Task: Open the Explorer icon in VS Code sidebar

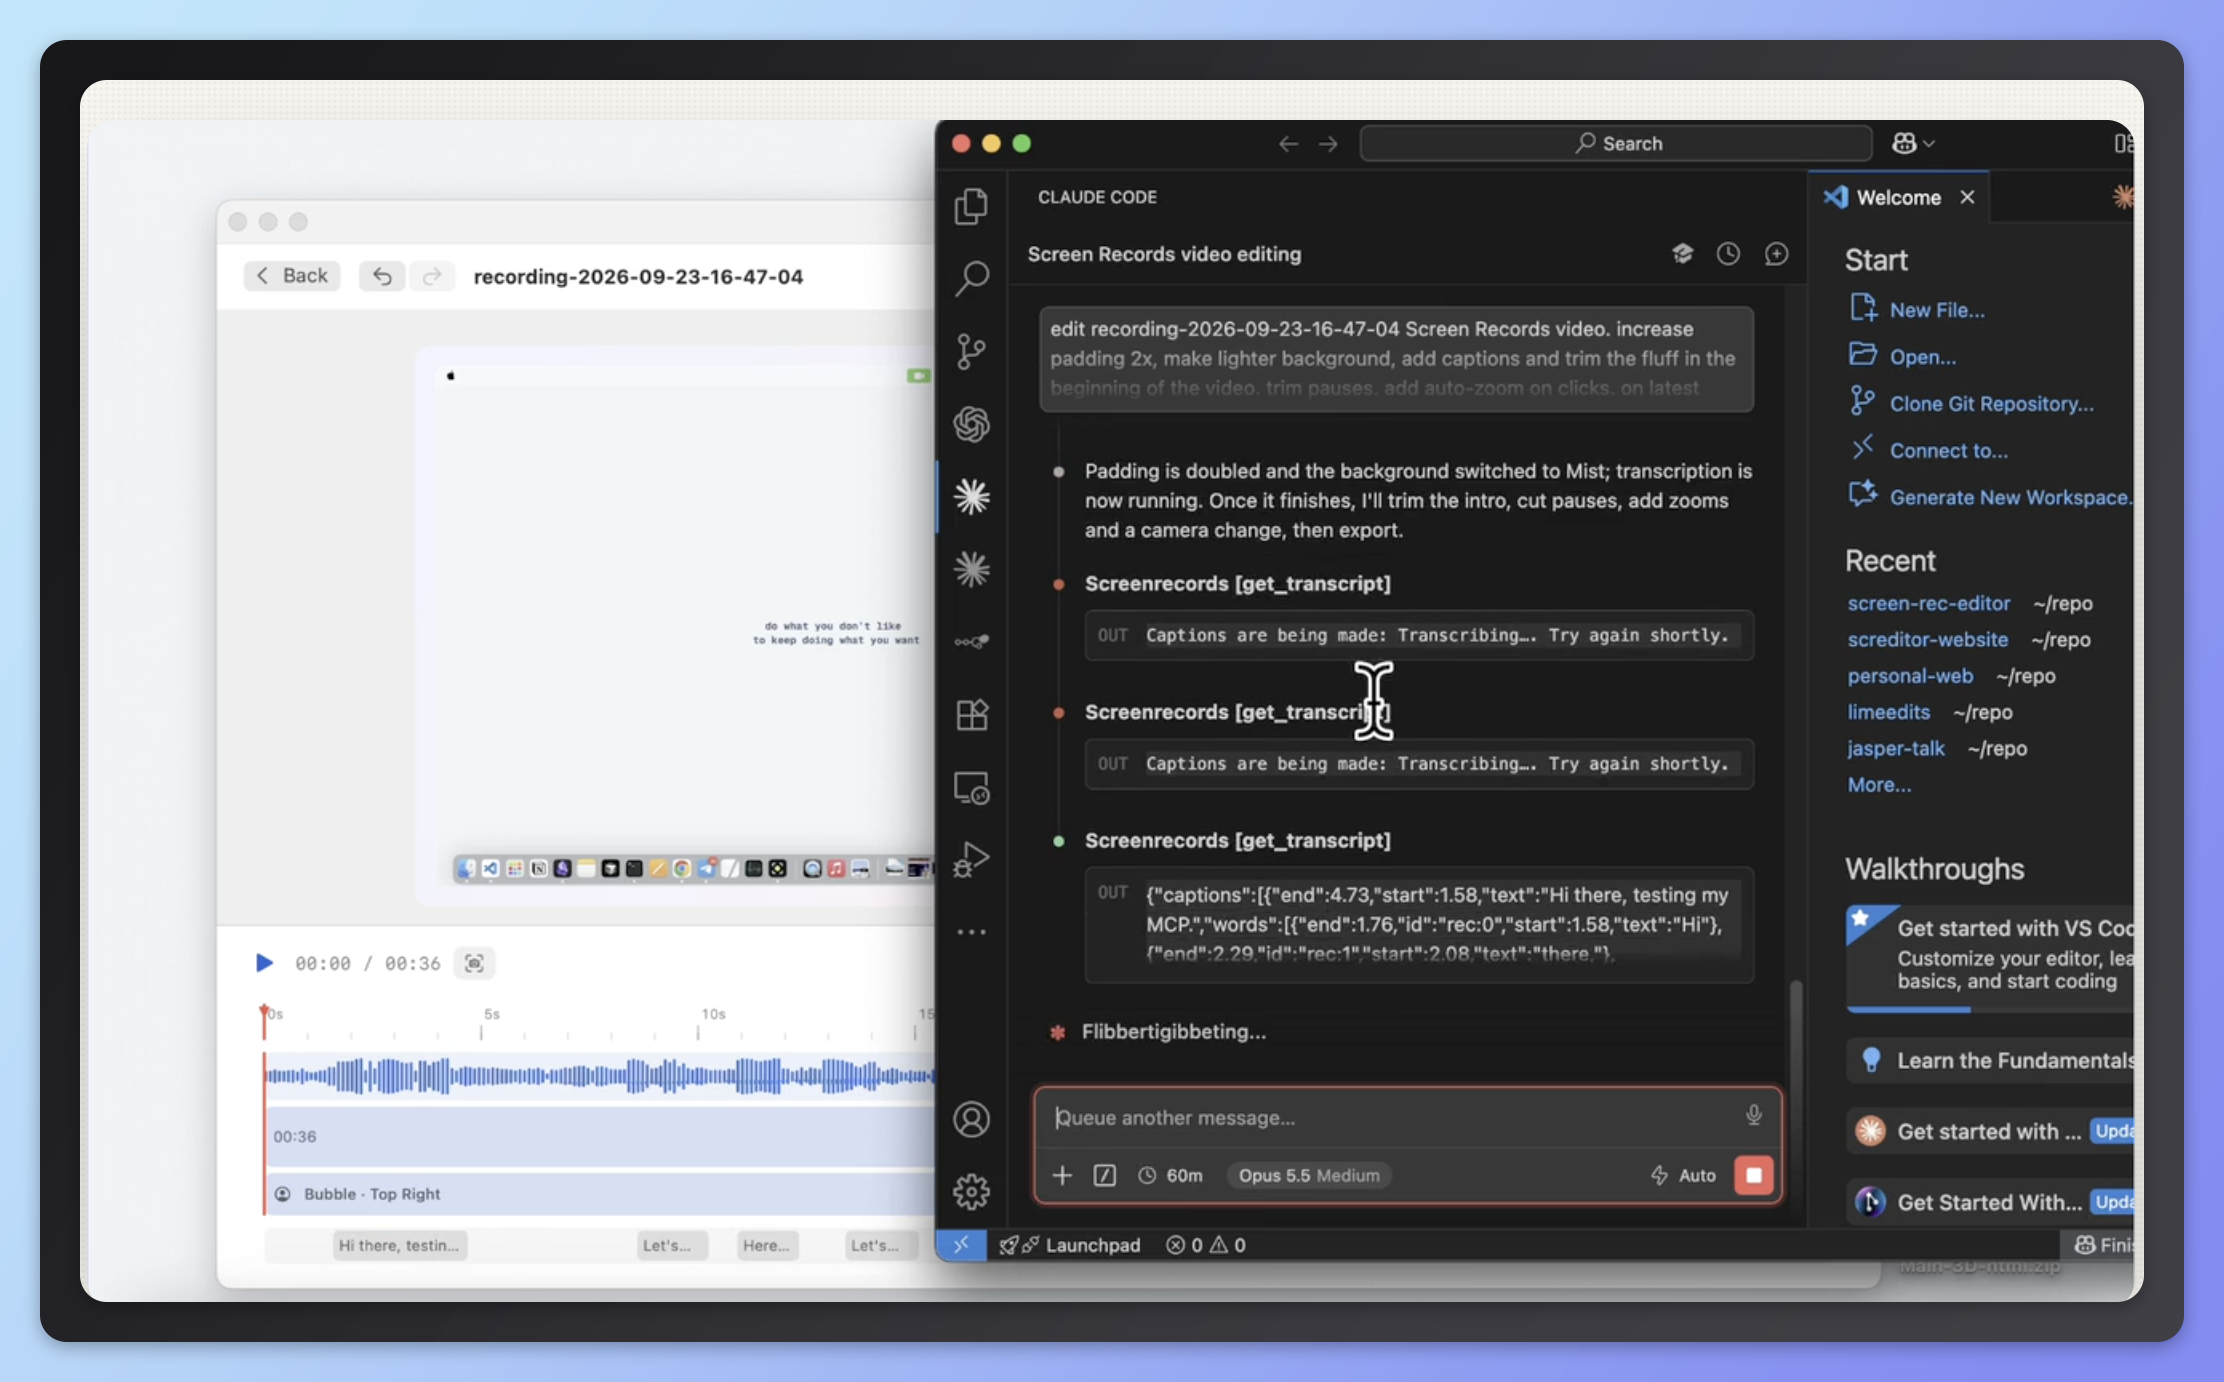Action: [x=971, y=207]
